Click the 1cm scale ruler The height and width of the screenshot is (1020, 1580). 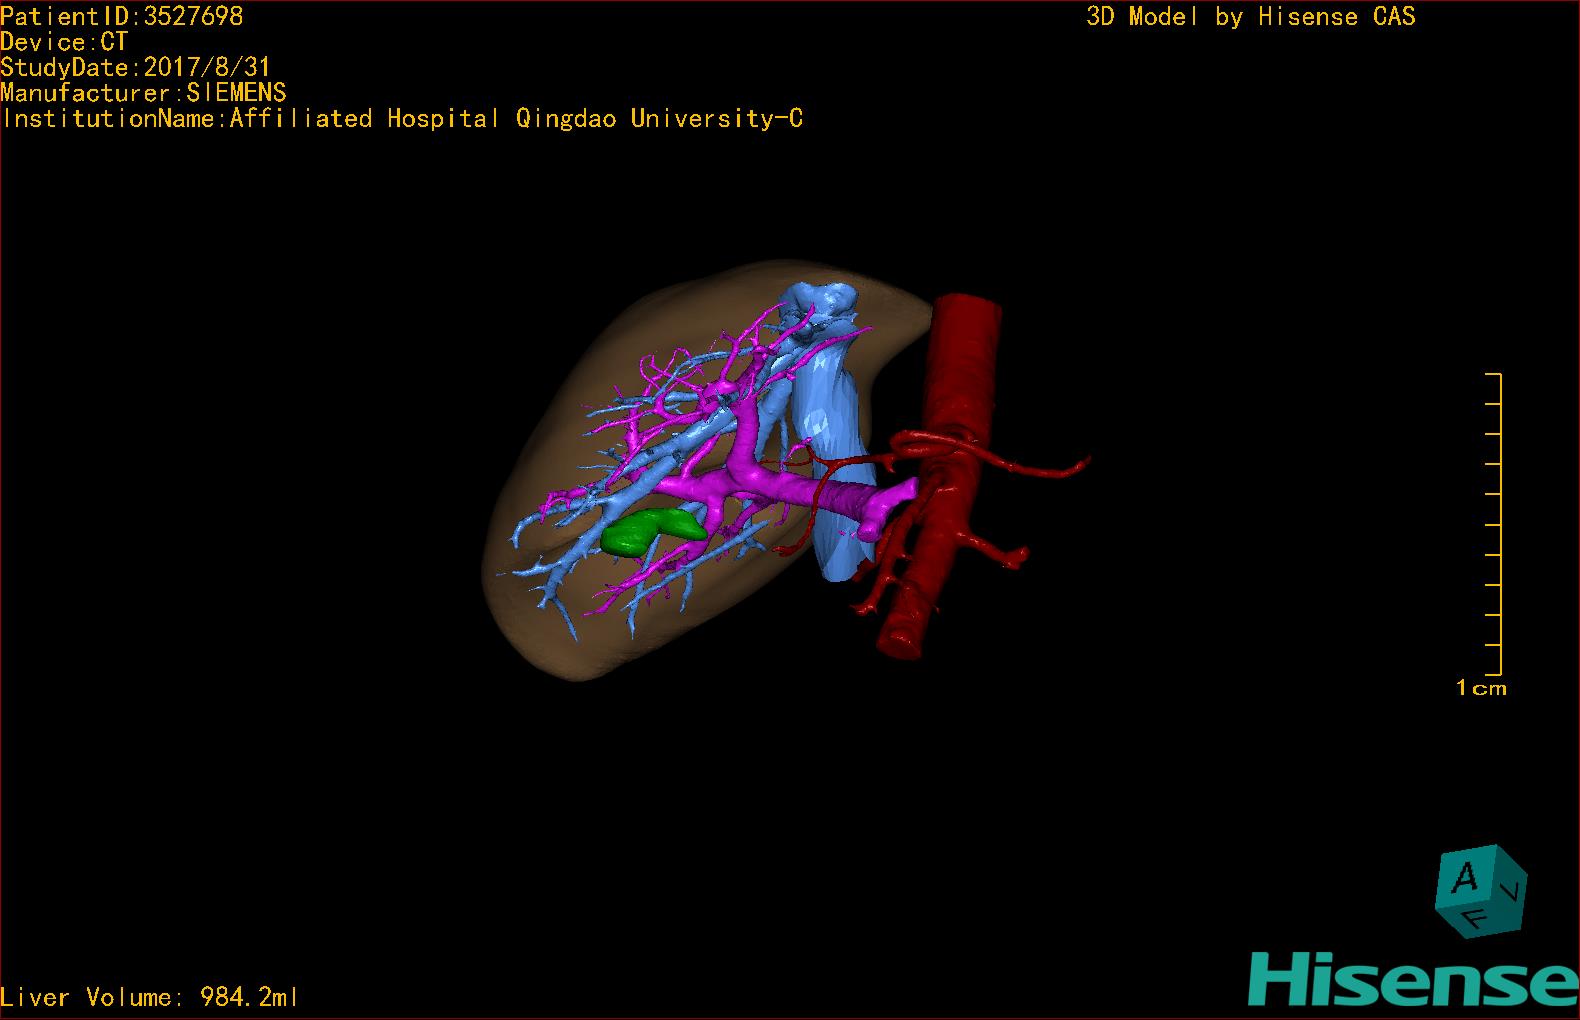point(1494,524)
